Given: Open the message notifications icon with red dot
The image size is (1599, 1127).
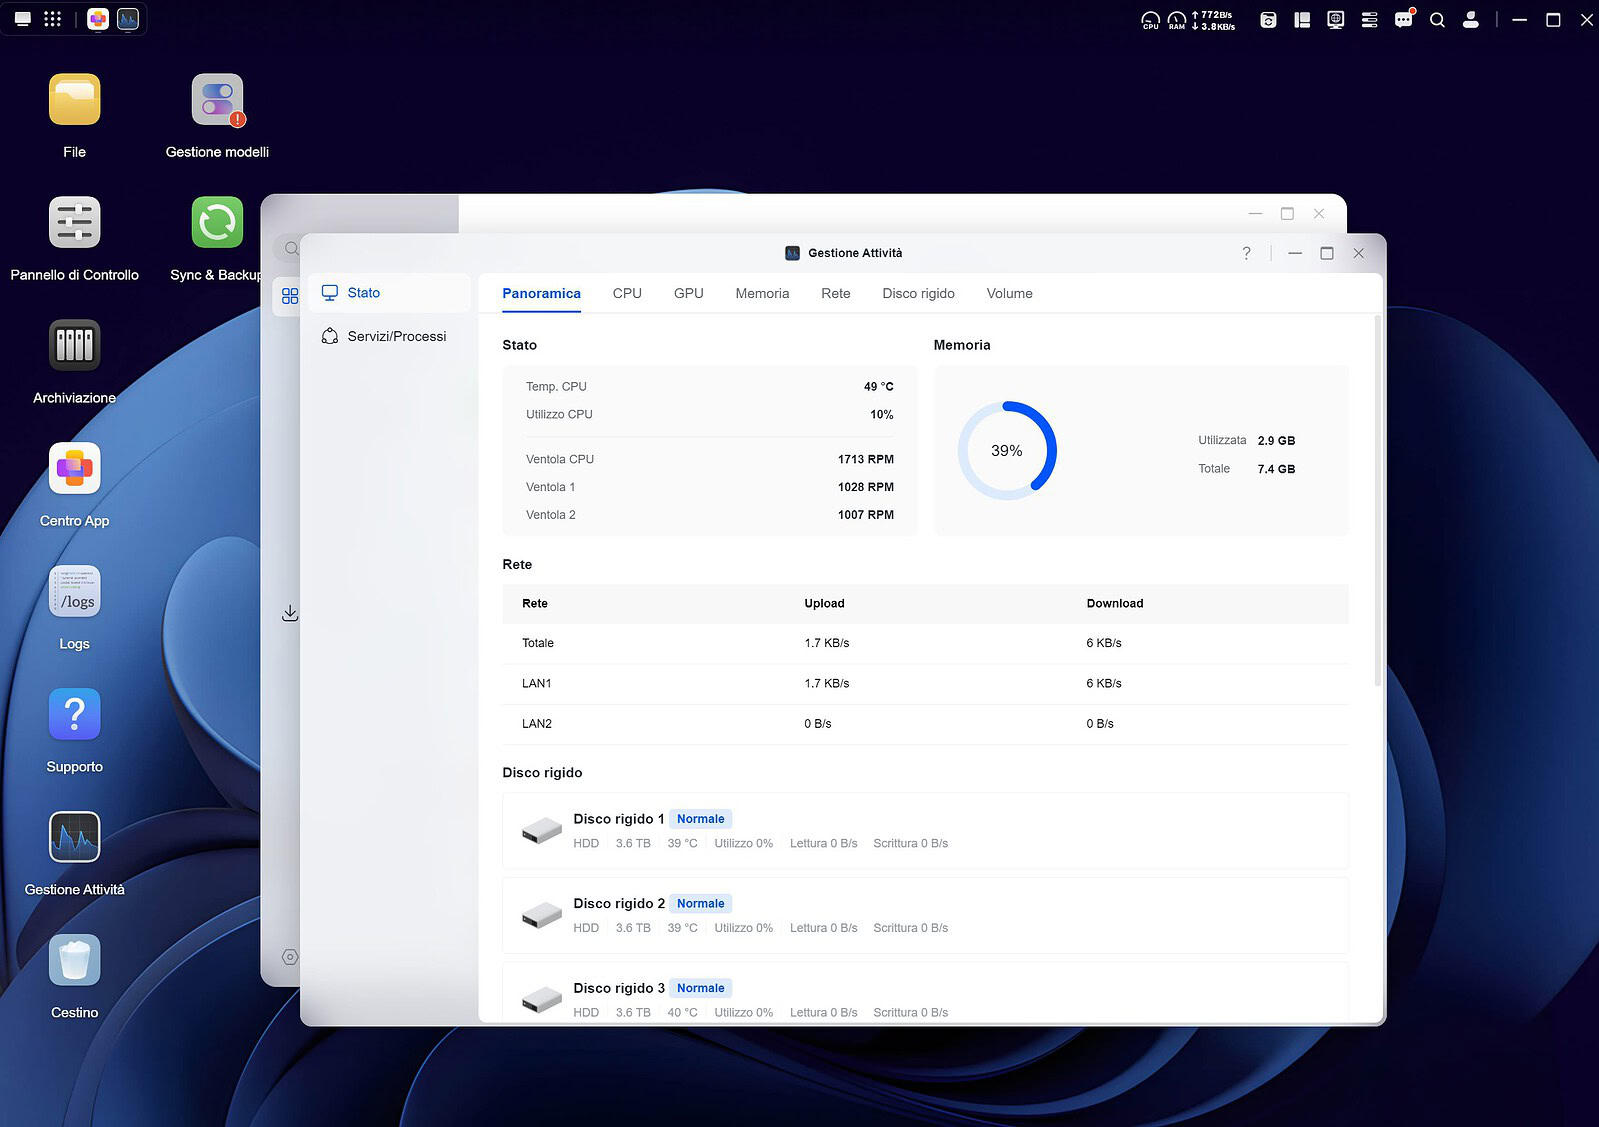Looking at the screenshot, I should point(1404,19).
